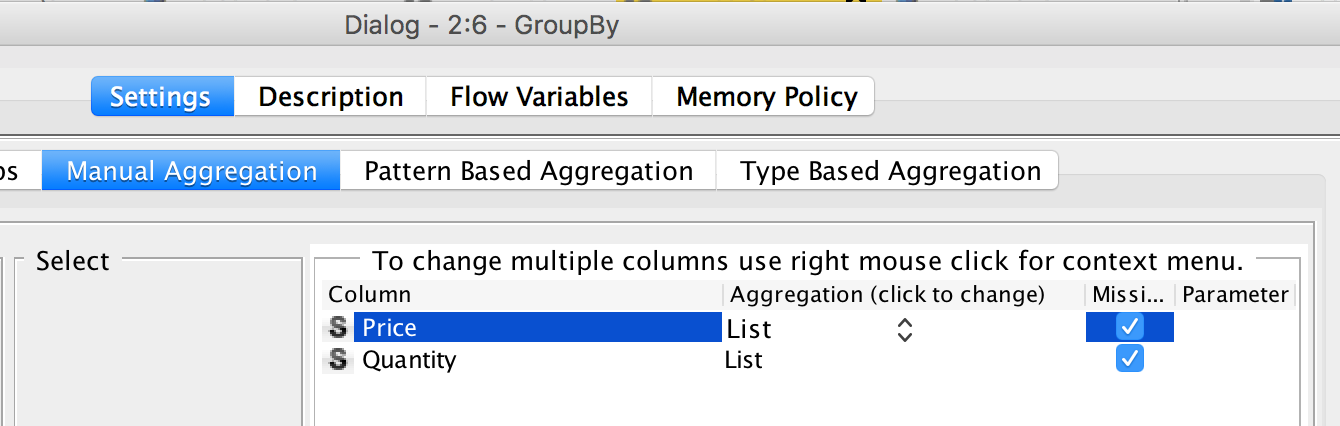This screenshot has height=426, width=1340.
Task: Switch to the Description tab
Action: pos(331,97)
